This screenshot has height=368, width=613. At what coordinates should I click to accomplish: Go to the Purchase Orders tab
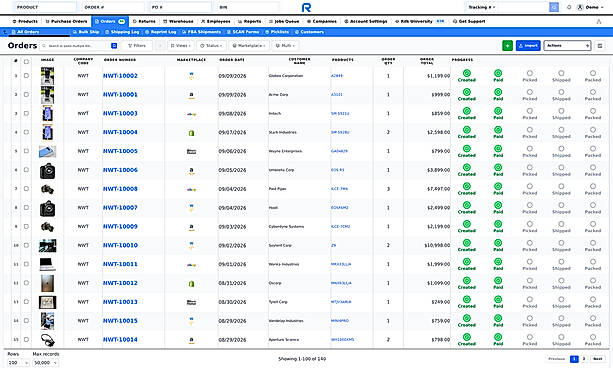66,22
